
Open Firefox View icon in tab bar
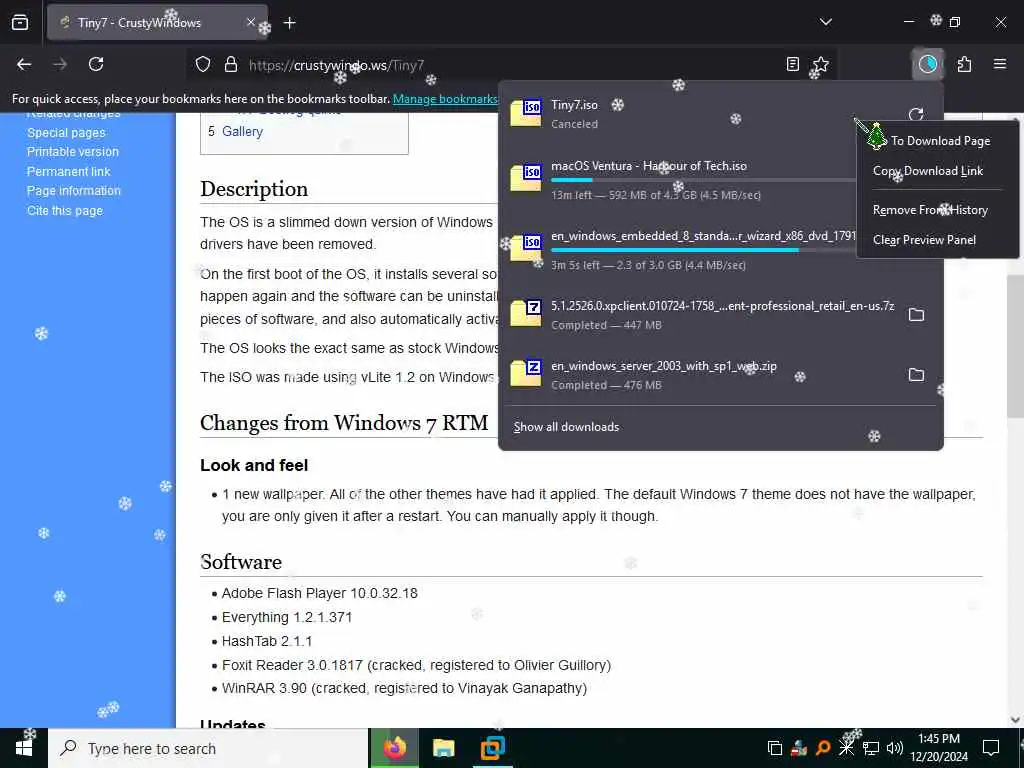click(20, 23)
